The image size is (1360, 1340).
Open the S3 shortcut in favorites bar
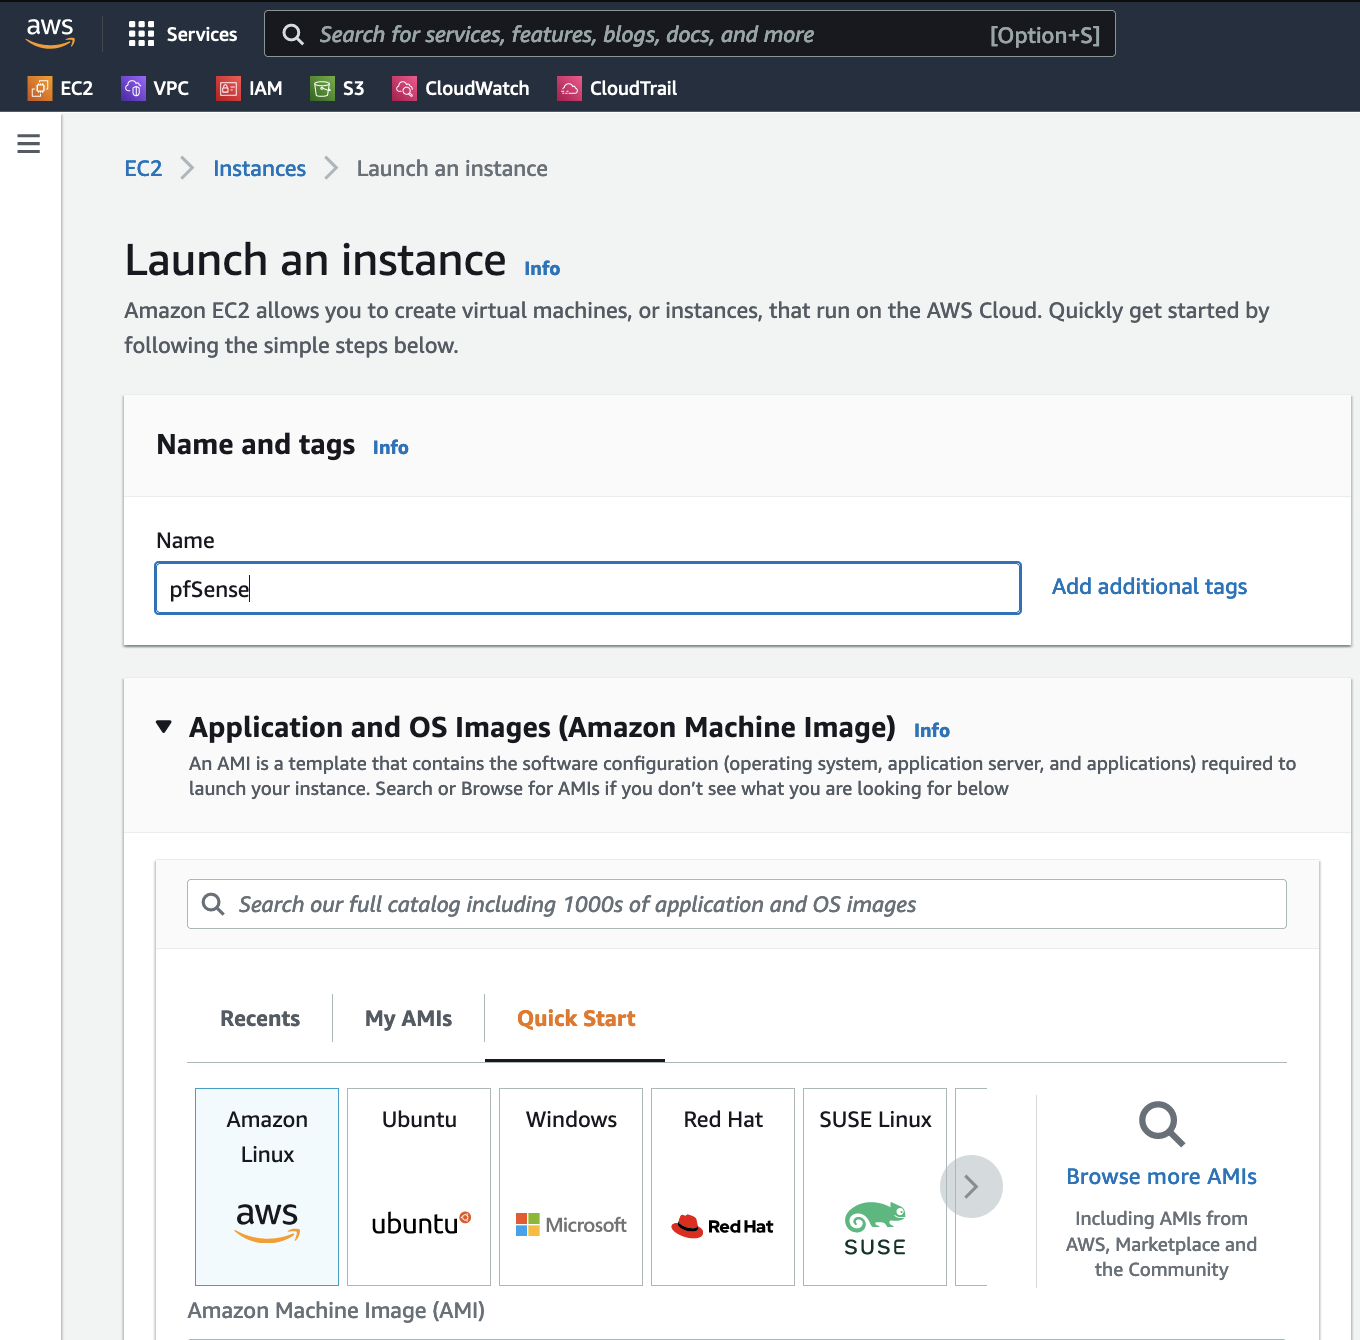pyautogui.click(x=338, y=88)
